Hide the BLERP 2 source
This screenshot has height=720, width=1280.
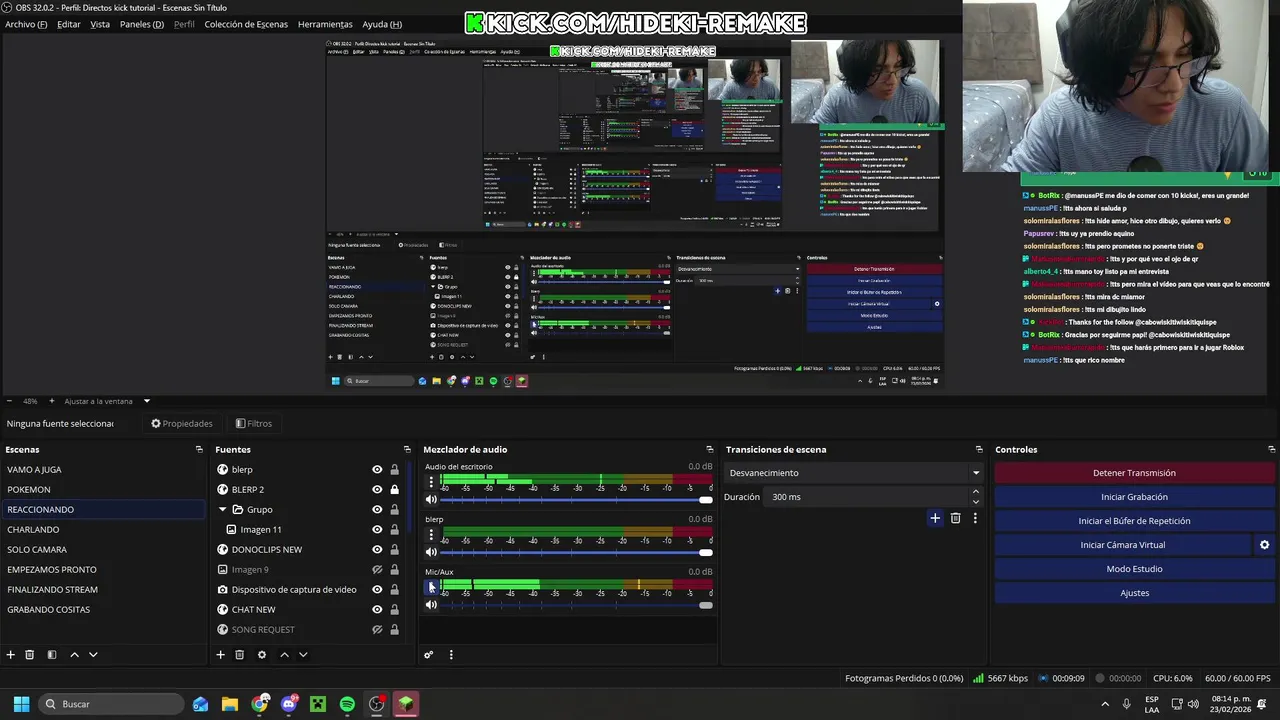[x=377, y=490]
